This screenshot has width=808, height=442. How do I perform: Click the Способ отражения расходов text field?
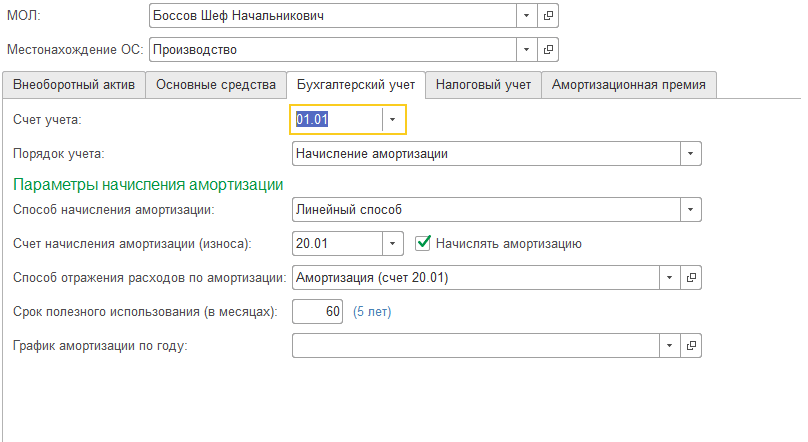point(475,277)
